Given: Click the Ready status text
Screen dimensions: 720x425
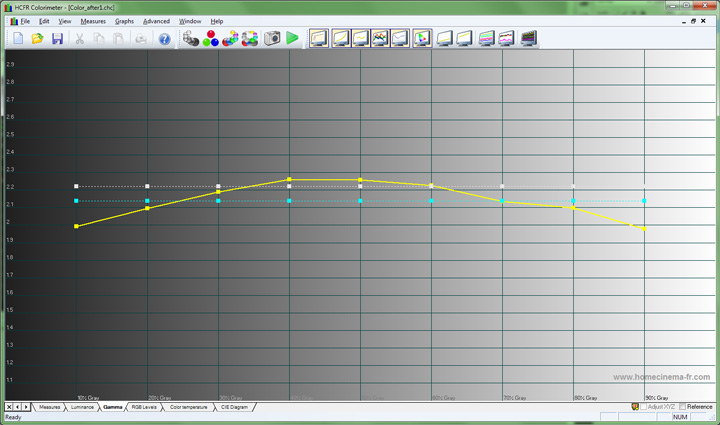Looking at the screenshot, I should click(13, 417).
